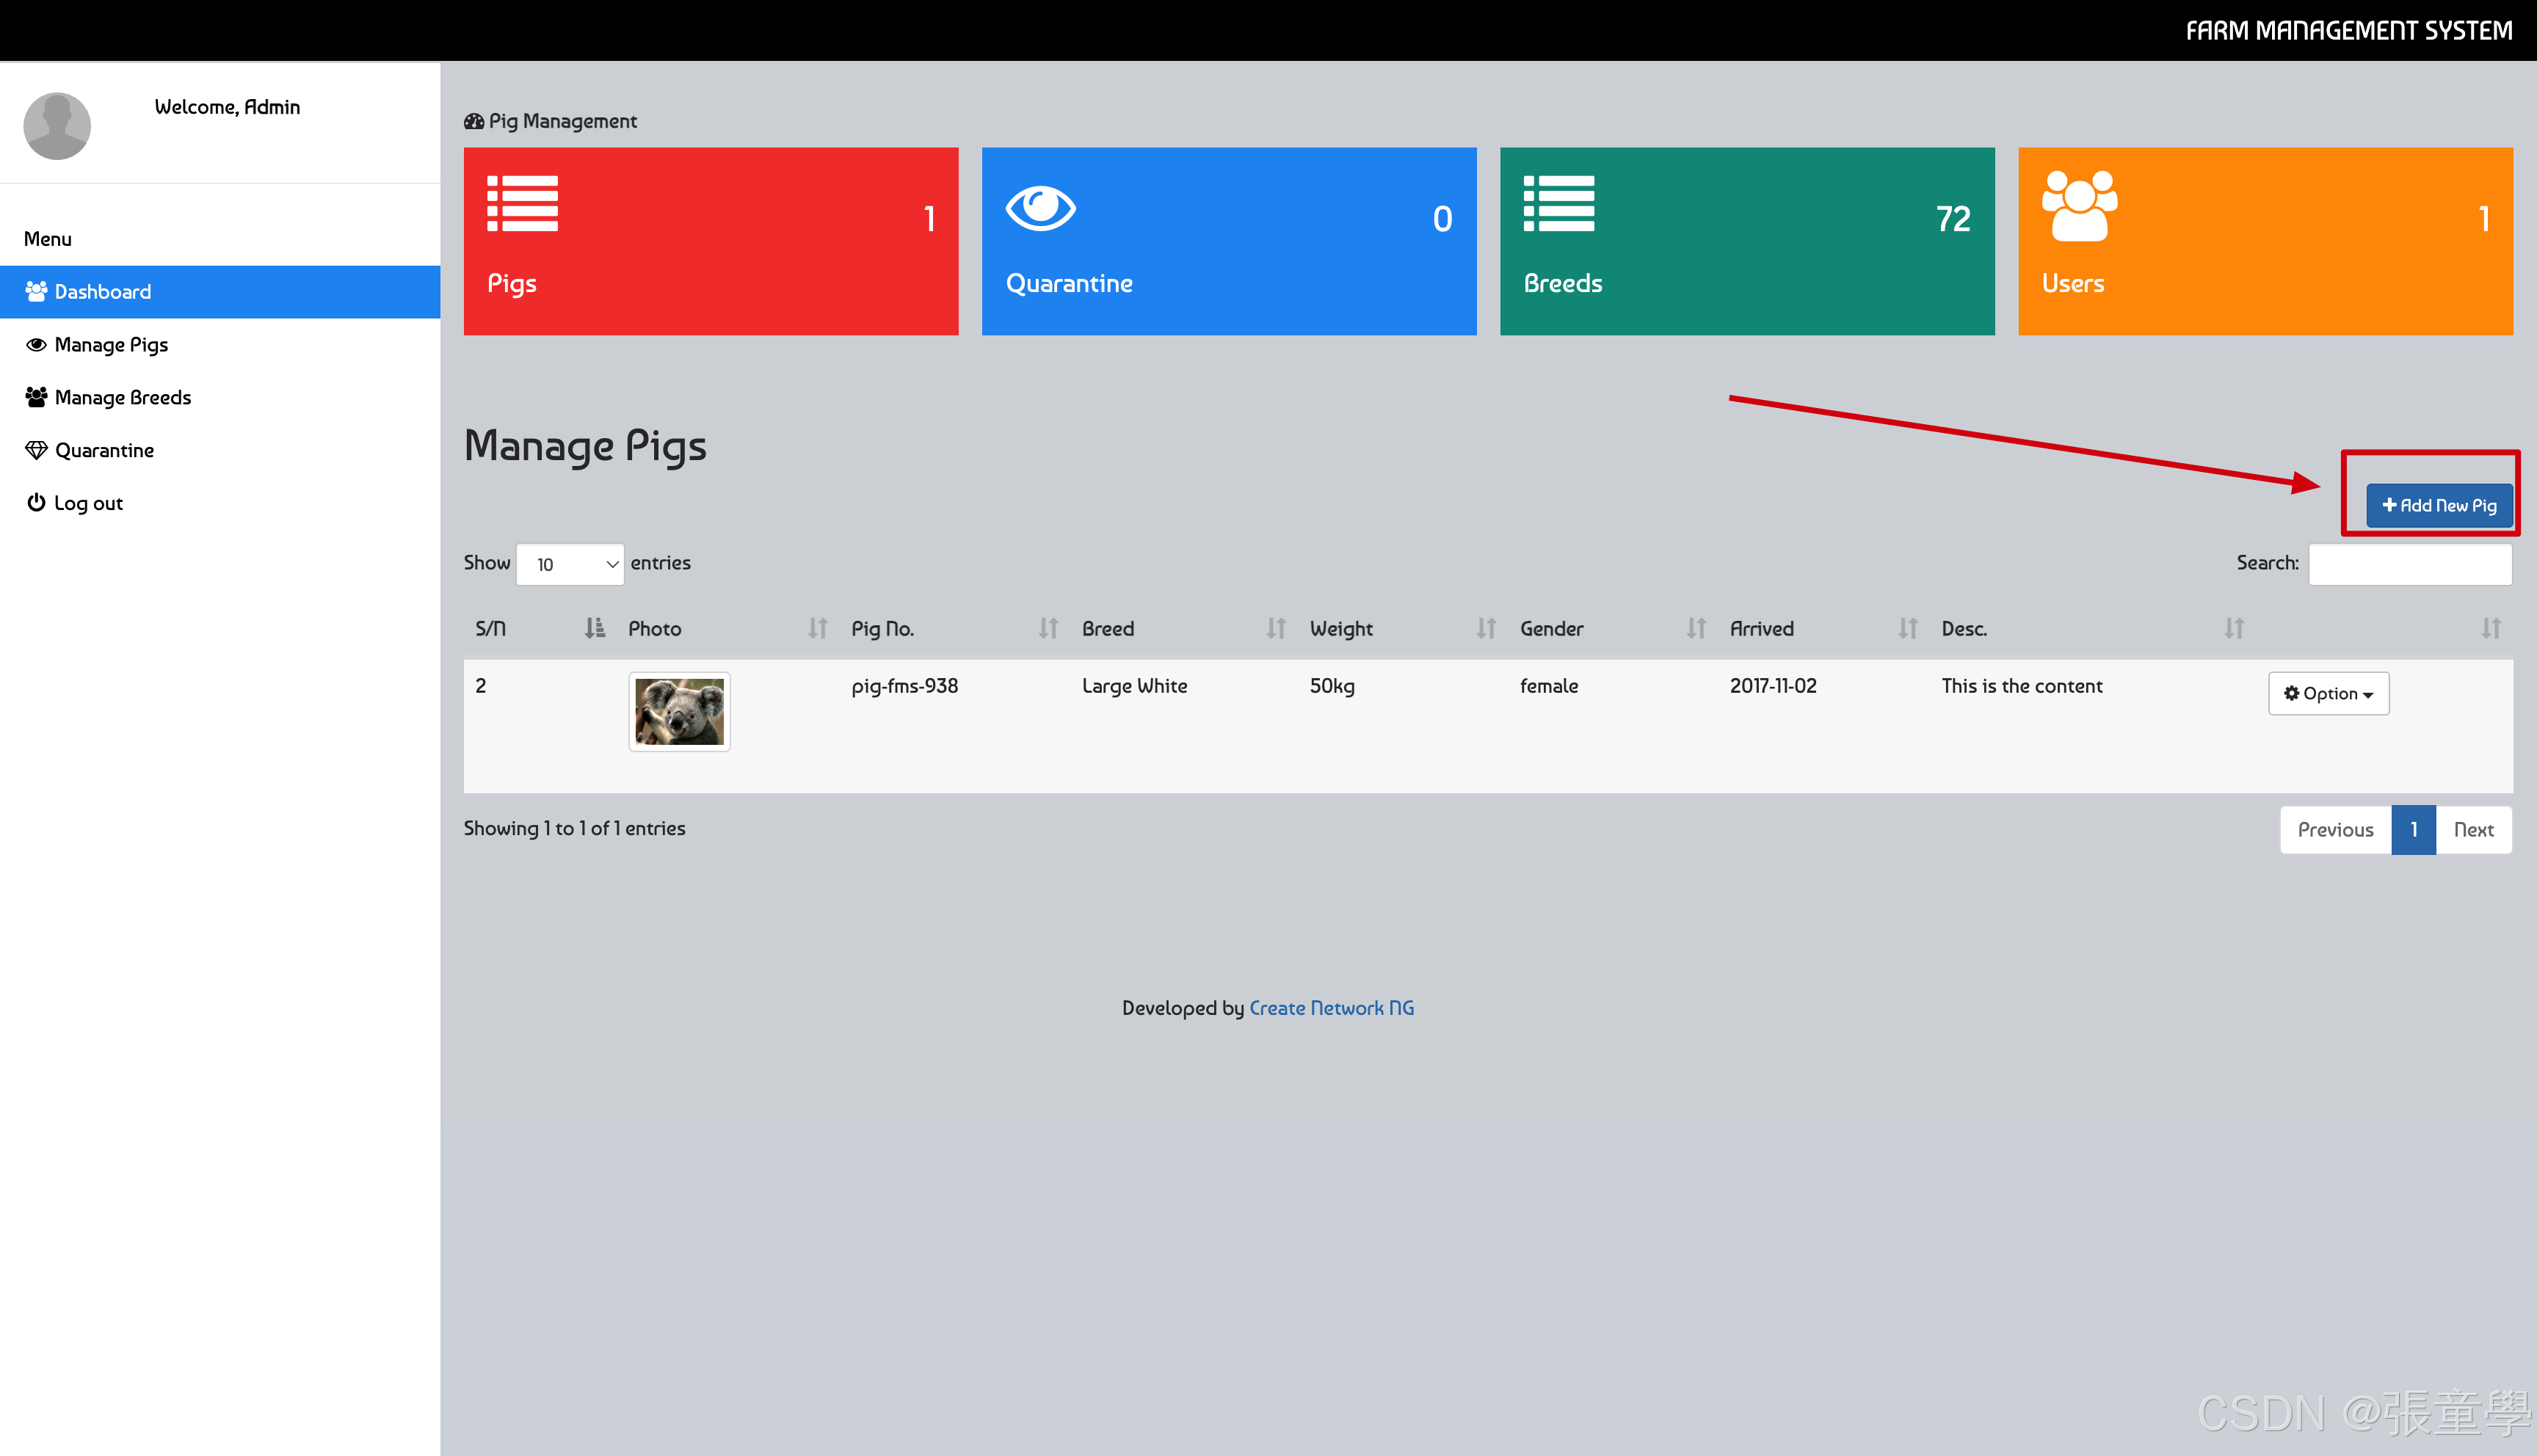The height and width of the screenshot is (1456, 2537).
Task: Expand the Option dropdown for pig-fms-938
Action: (2327, 693)
